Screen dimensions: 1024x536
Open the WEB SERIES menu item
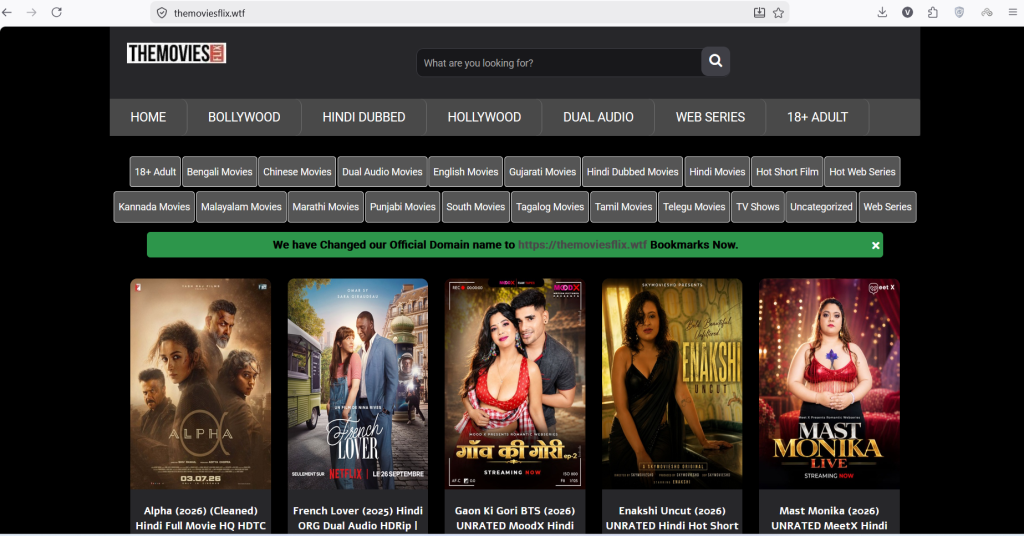[x=710, y=118]
